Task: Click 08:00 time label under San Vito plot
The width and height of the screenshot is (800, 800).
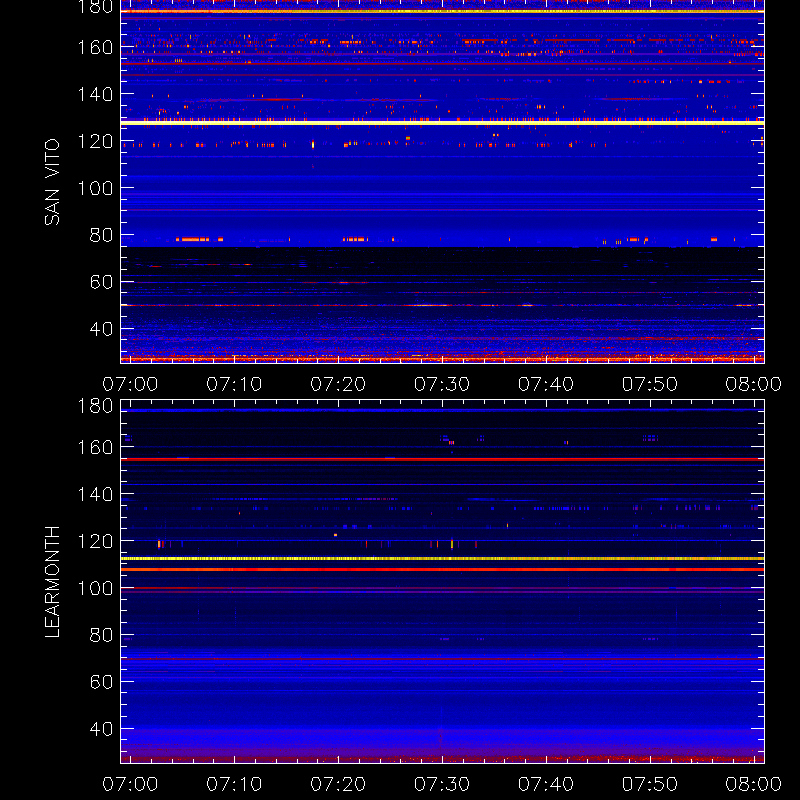Action: [x=754, y=384]
